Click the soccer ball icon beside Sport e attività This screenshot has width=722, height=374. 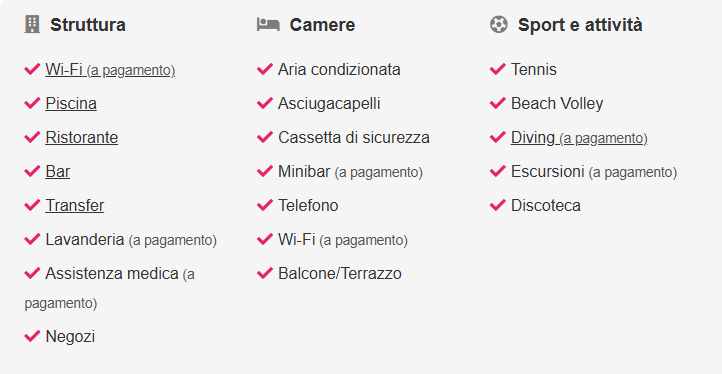499,24
